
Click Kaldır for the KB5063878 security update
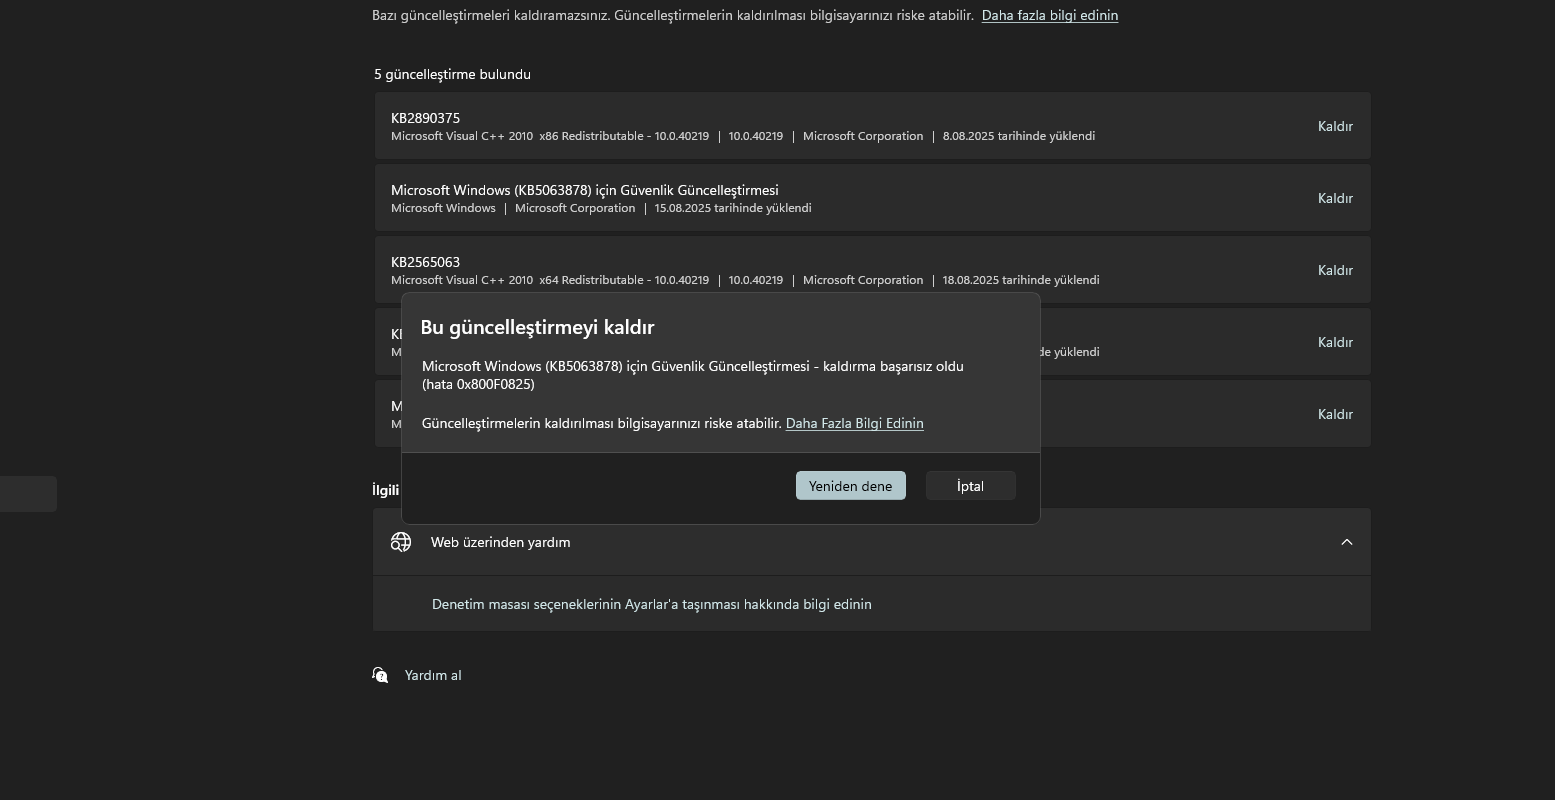tap(1335, 198)
